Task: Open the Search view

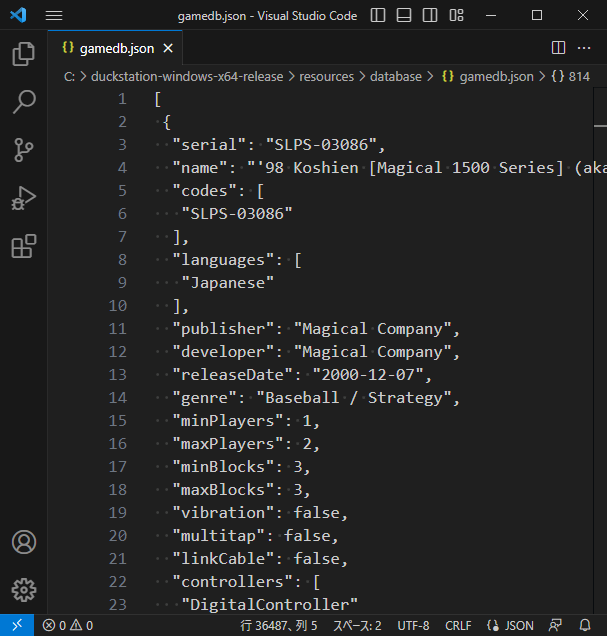Action: (24, 102)
